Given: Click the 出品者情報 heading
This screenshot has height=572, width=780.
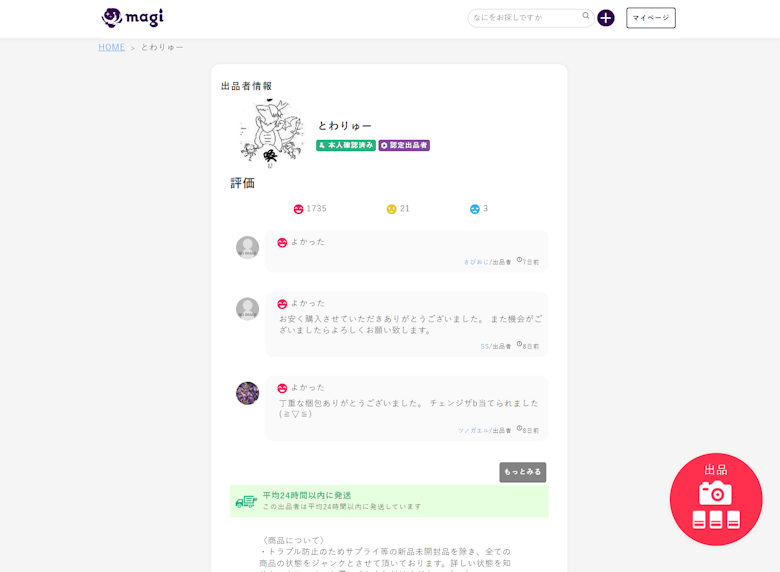Looking at the screenshot, I should (246, 86).
